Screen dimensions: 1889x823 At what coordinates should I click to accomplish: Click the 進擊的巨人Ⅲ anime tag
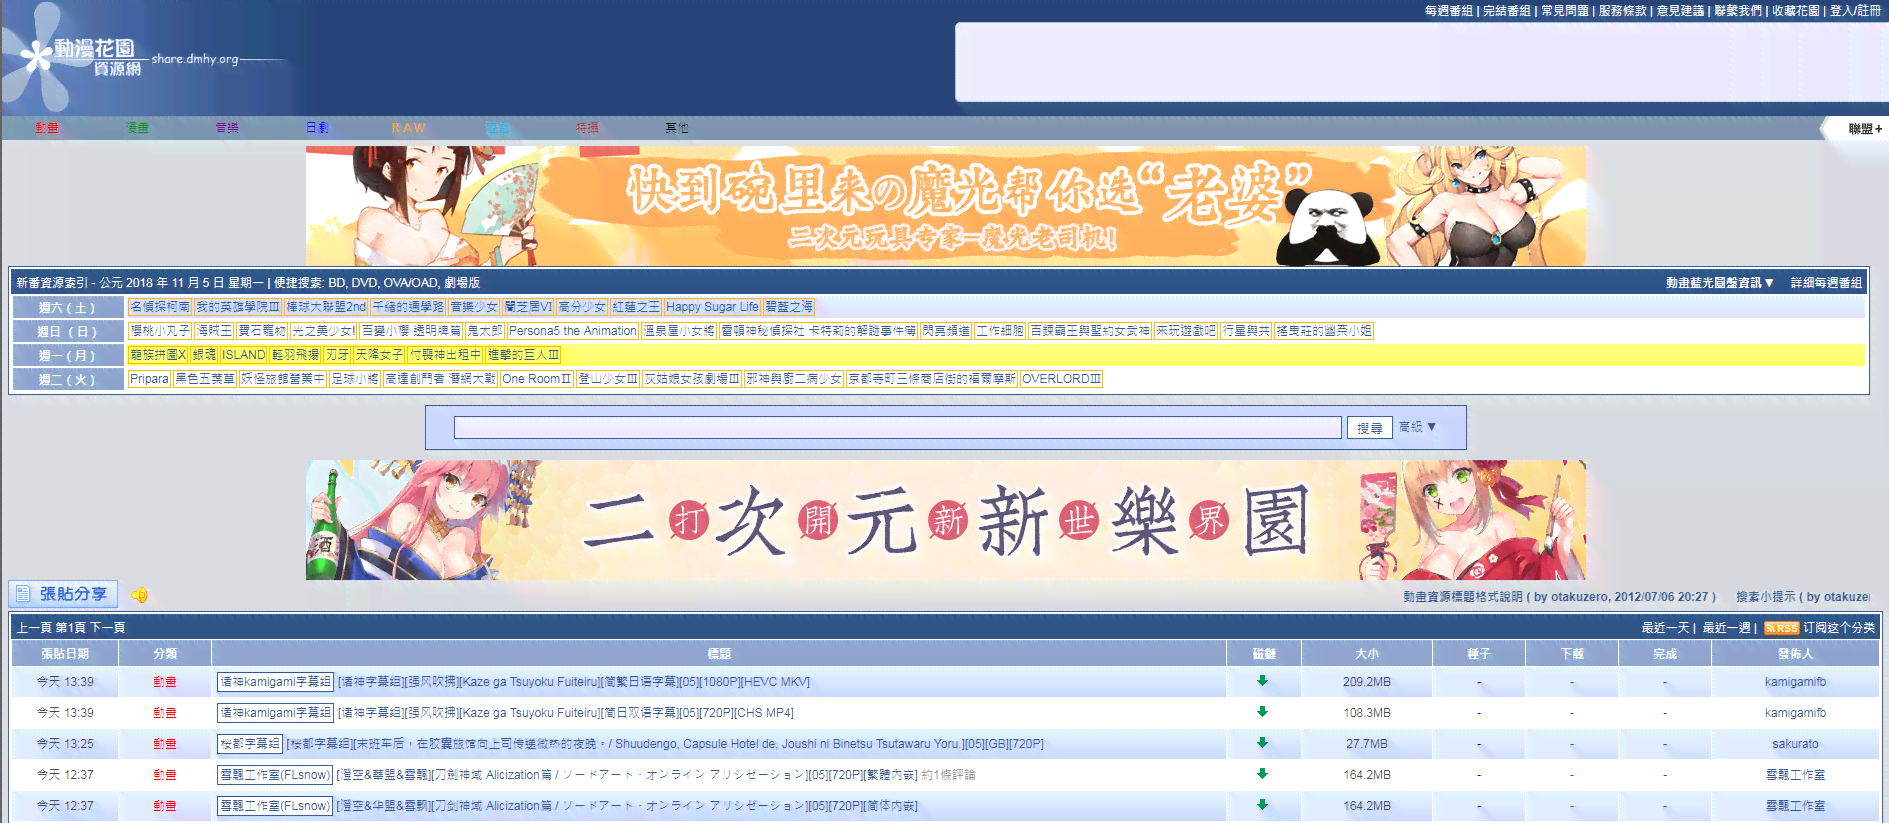tap(523, 355)
